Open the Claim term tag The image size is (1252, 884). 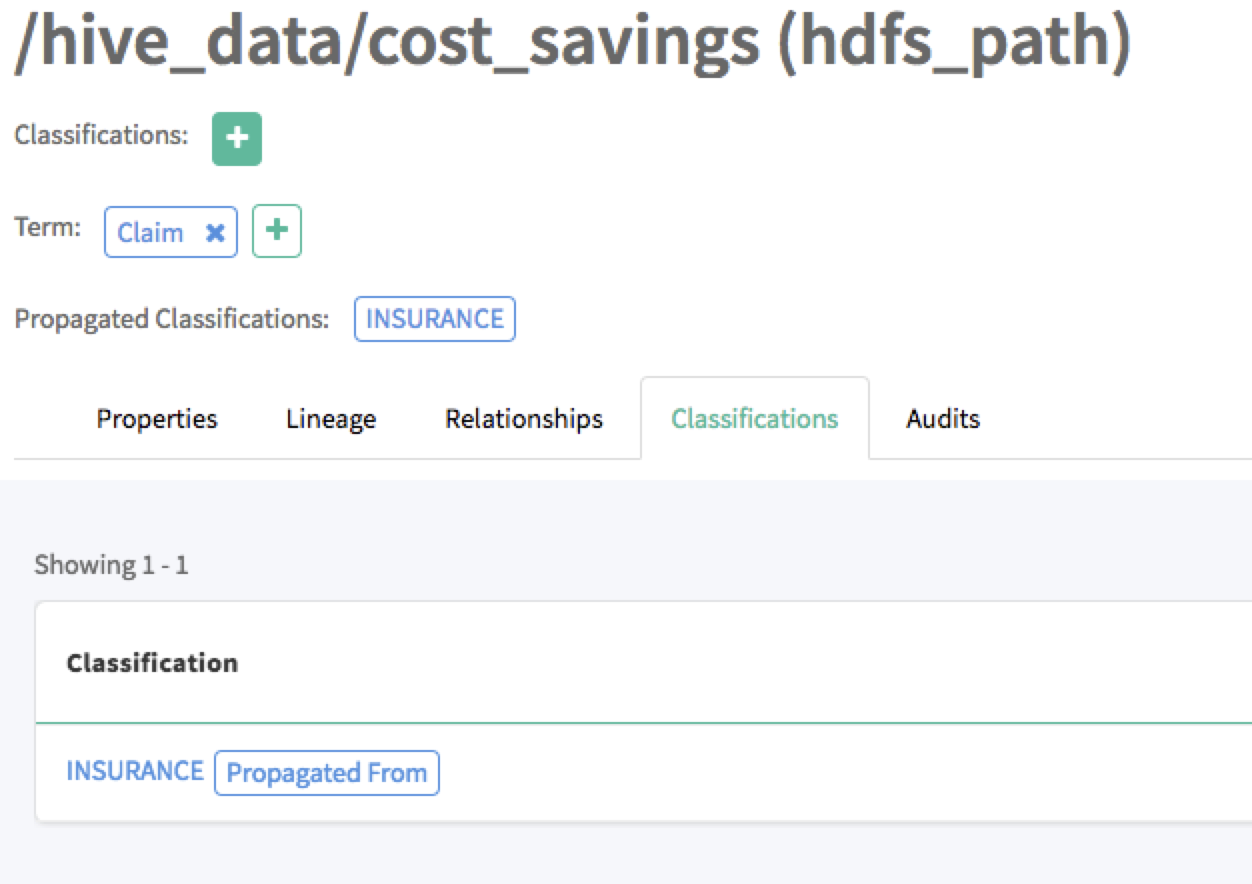(x=151, y=233)
